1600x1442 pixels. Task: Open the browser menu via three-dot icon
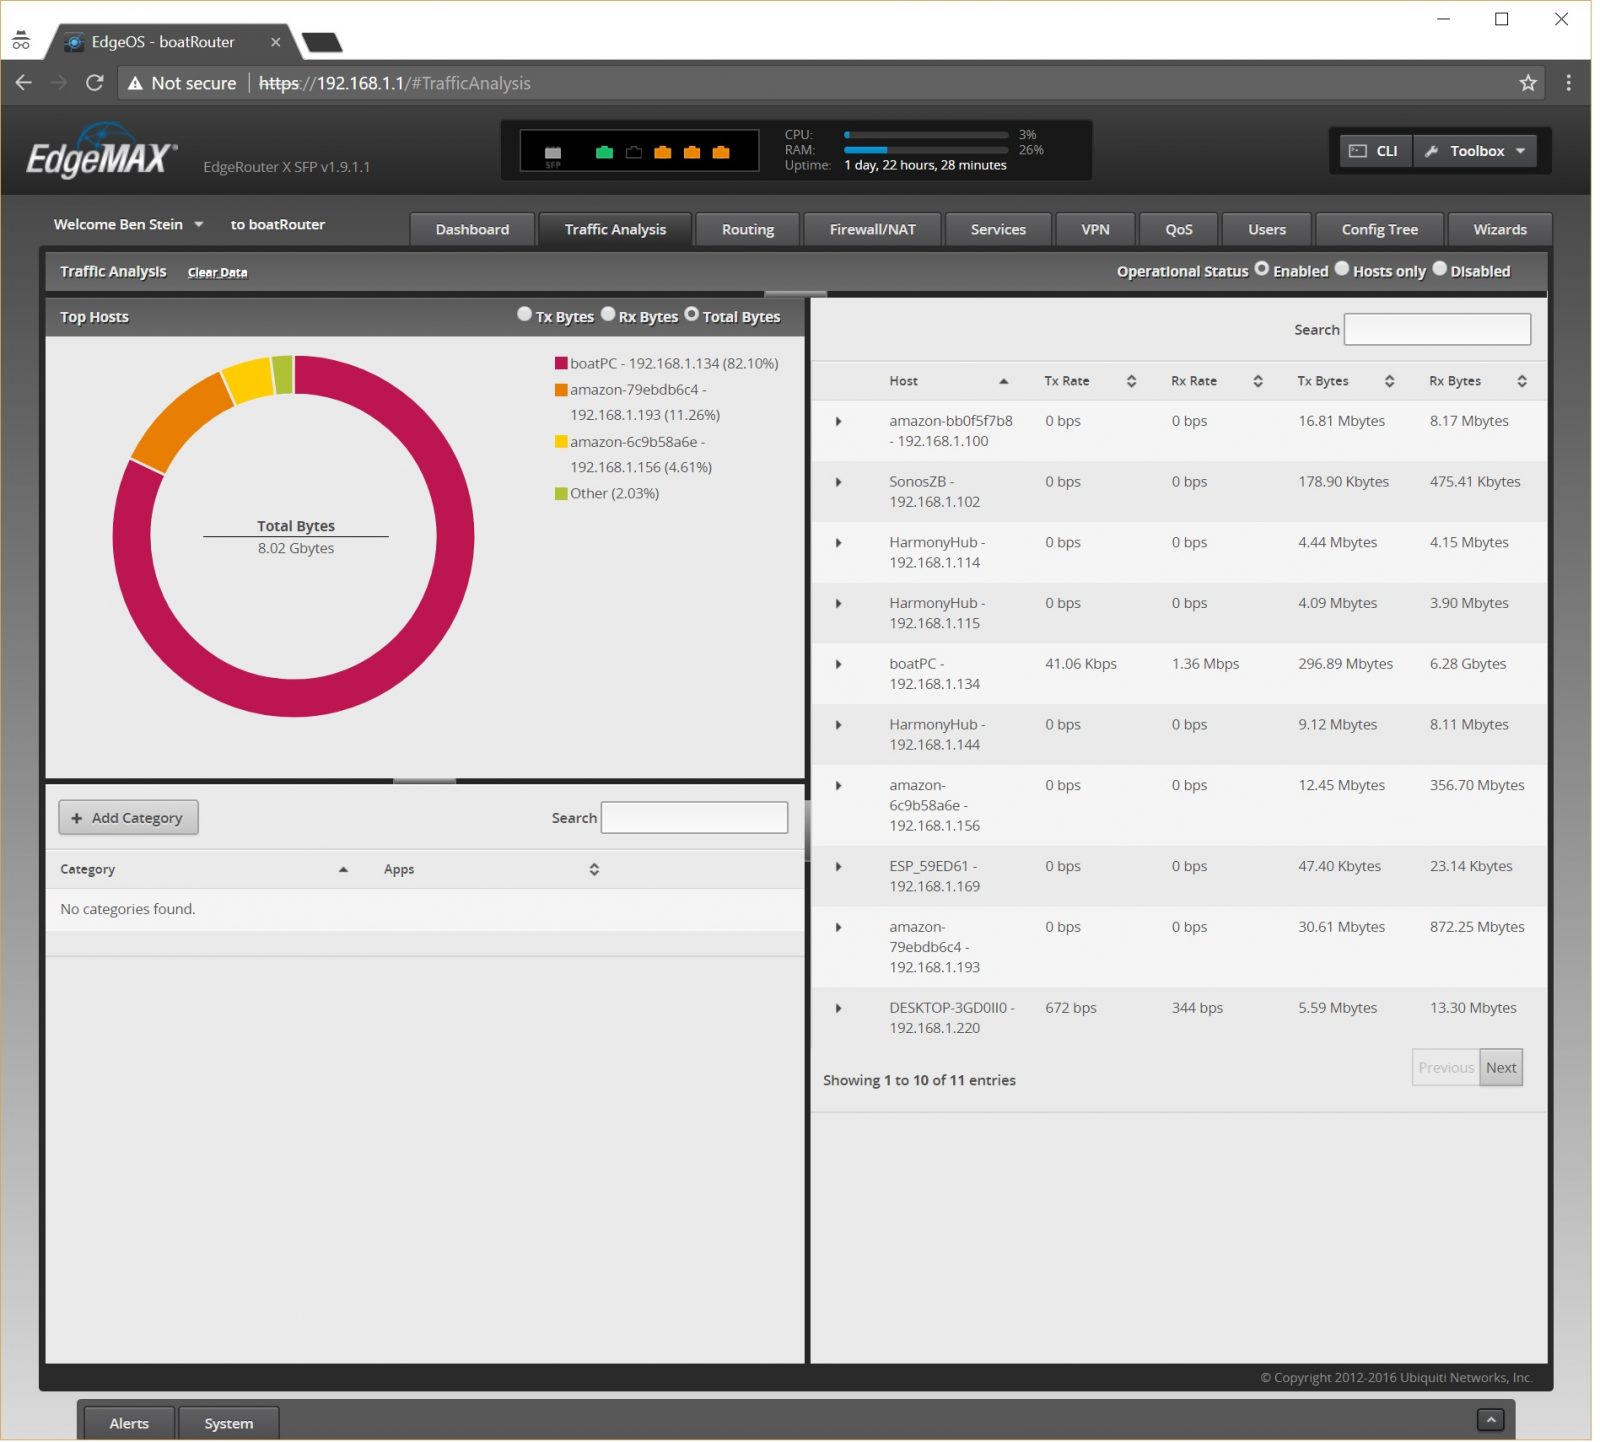pos(1568,83)
